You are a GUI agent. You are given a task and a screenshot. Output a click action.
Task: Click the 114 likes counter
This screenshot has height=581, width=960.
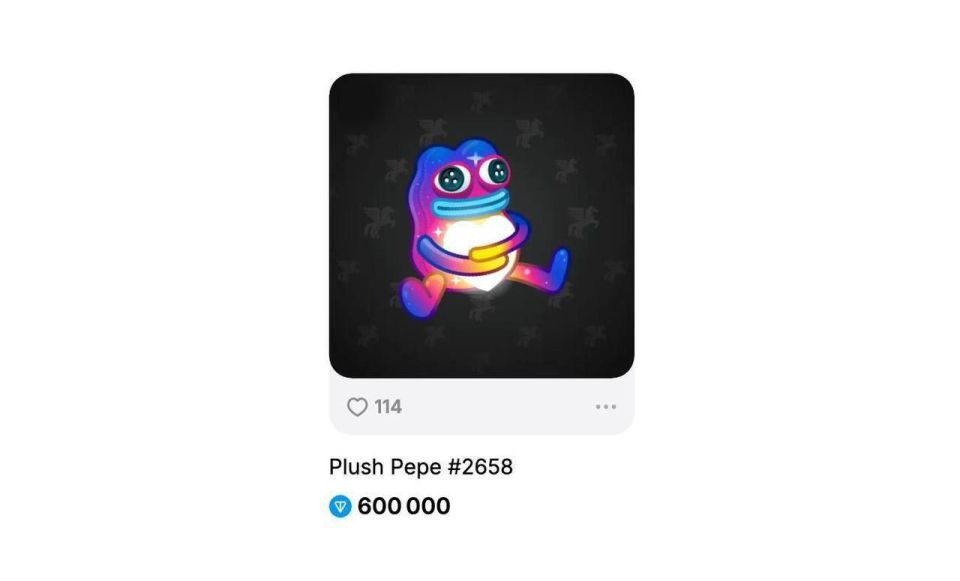click(x=388, y=407)
